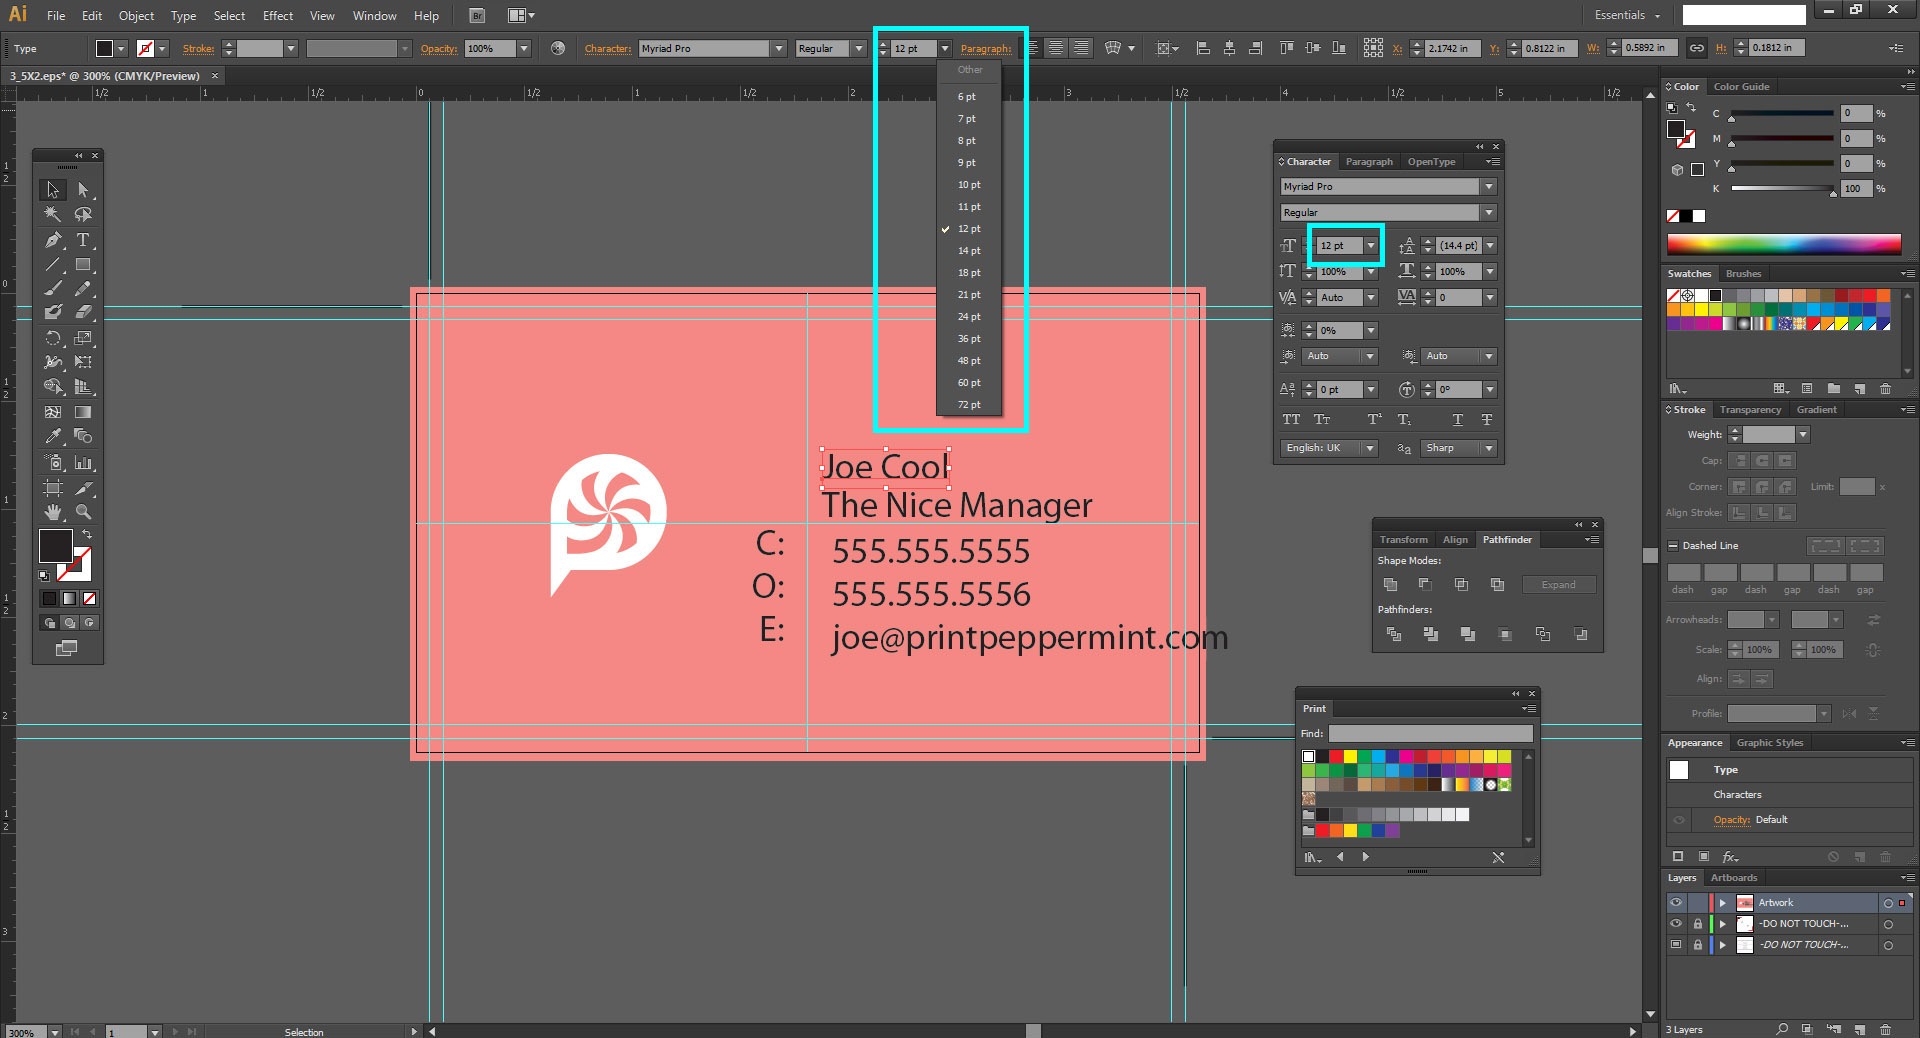Click the CMYK color spectrum bar
The height and width of the screenshot is (1038, 1920).
point(1784,244)
